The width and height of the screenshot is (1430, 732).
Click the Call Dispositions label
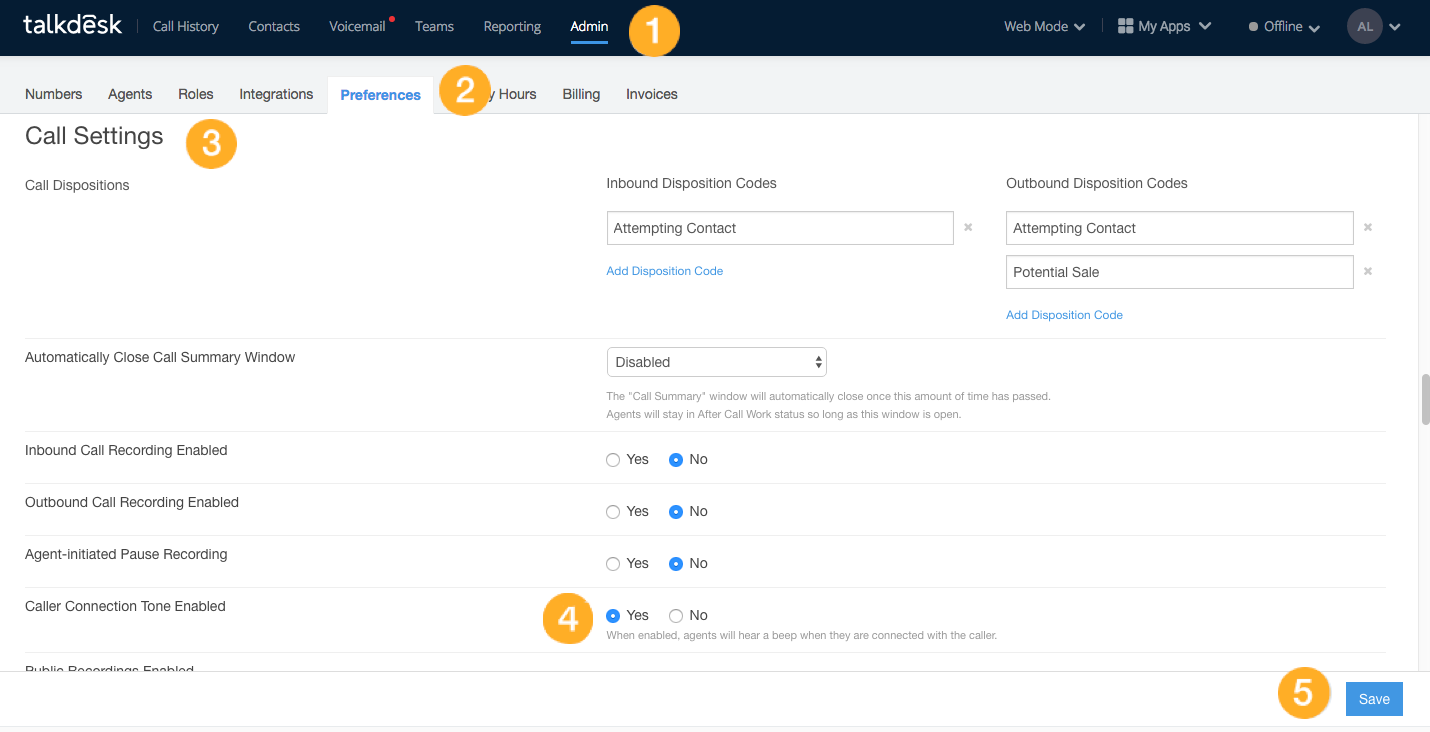[x=77, y=185]
